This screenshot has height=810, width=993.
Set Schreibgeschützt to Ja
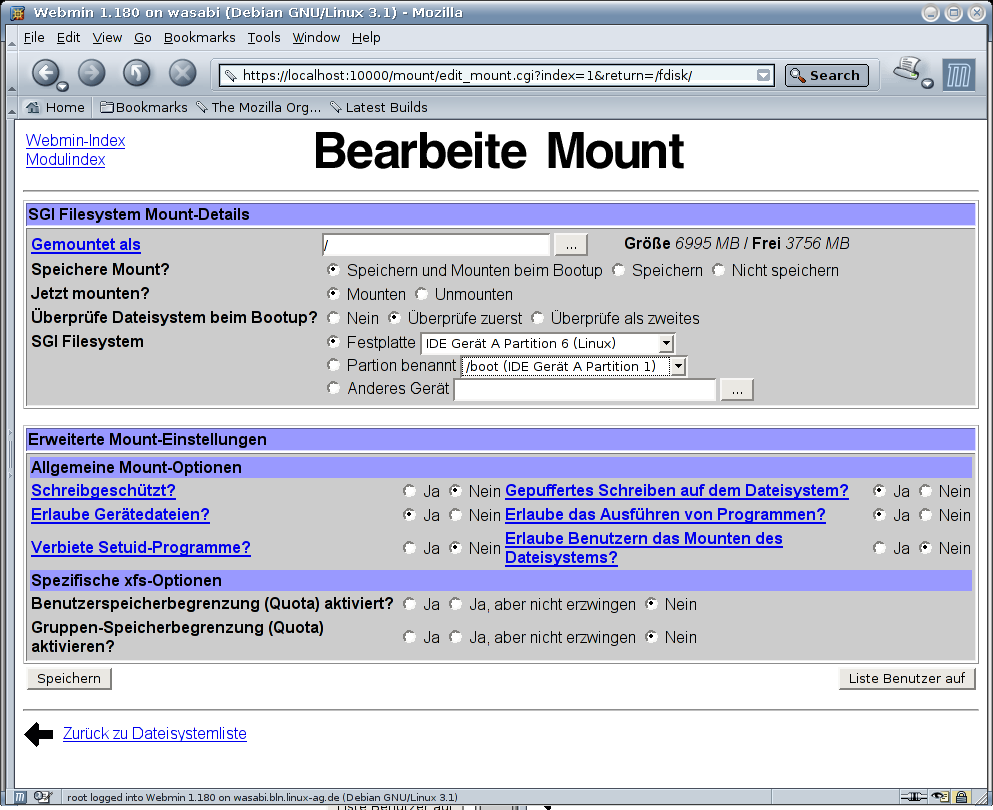[x=410, y=491]
